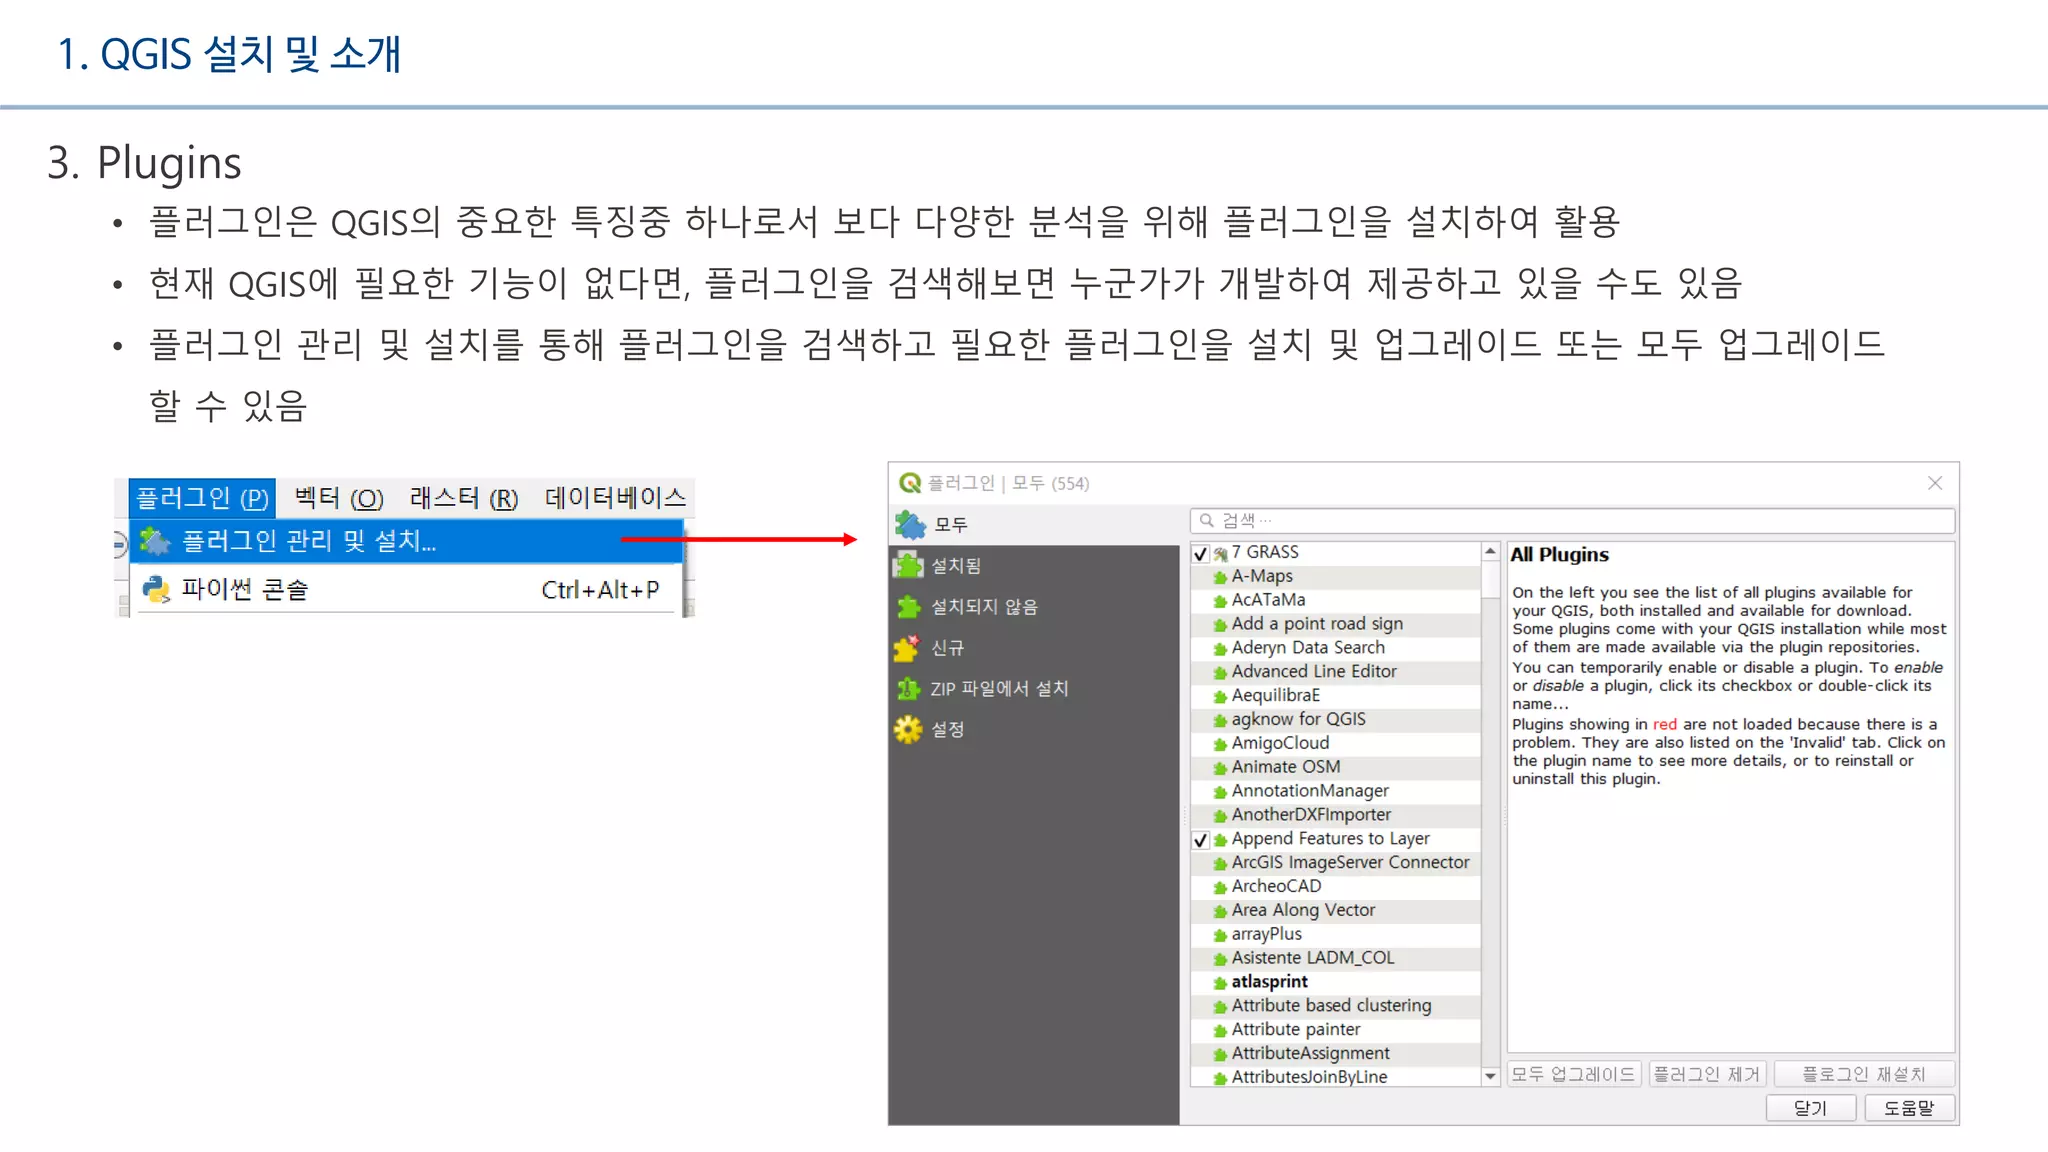Viewport: 2048px width, 1152px height.
Task: Click the QGIS logo in dialog title bar
Action: 910,483
